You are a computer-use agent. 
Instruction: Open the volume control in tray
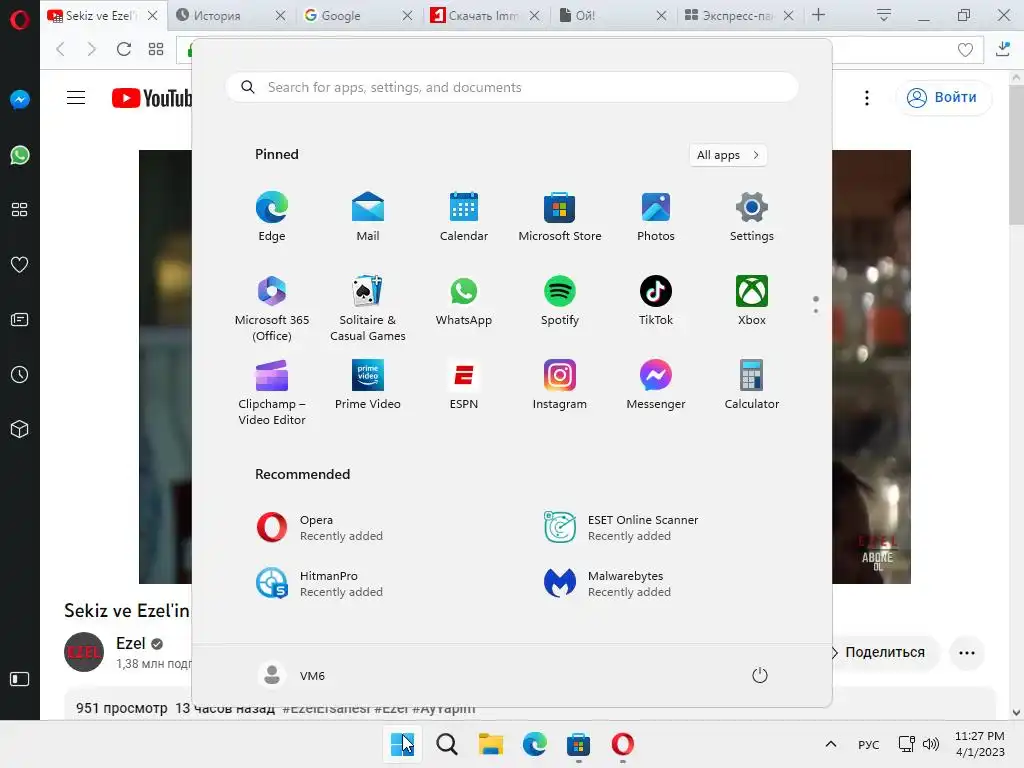coord(931,744)
